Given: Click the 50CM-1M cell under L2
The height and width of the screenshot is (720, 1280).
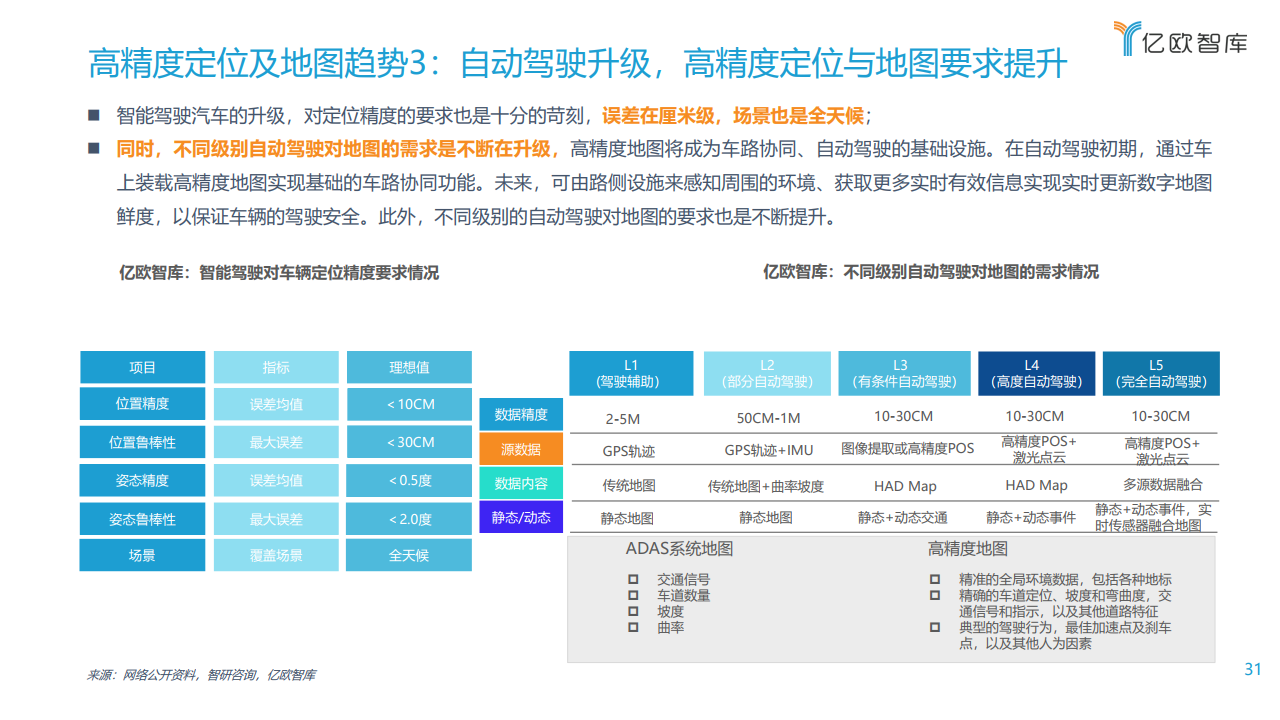Looking at the screenshot, I should [768, 417].
